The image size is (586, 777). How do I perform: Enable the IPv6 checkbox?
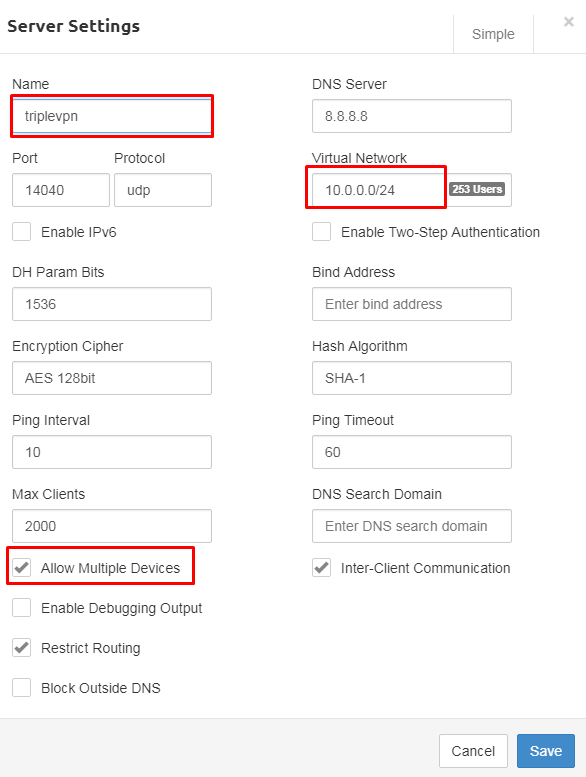pos(22,231)
